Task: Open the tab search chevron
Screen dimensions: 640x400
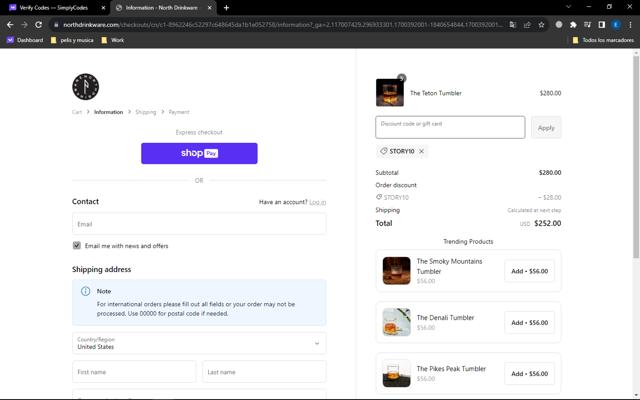Action: pyautogui.click(x=568, y=7)
